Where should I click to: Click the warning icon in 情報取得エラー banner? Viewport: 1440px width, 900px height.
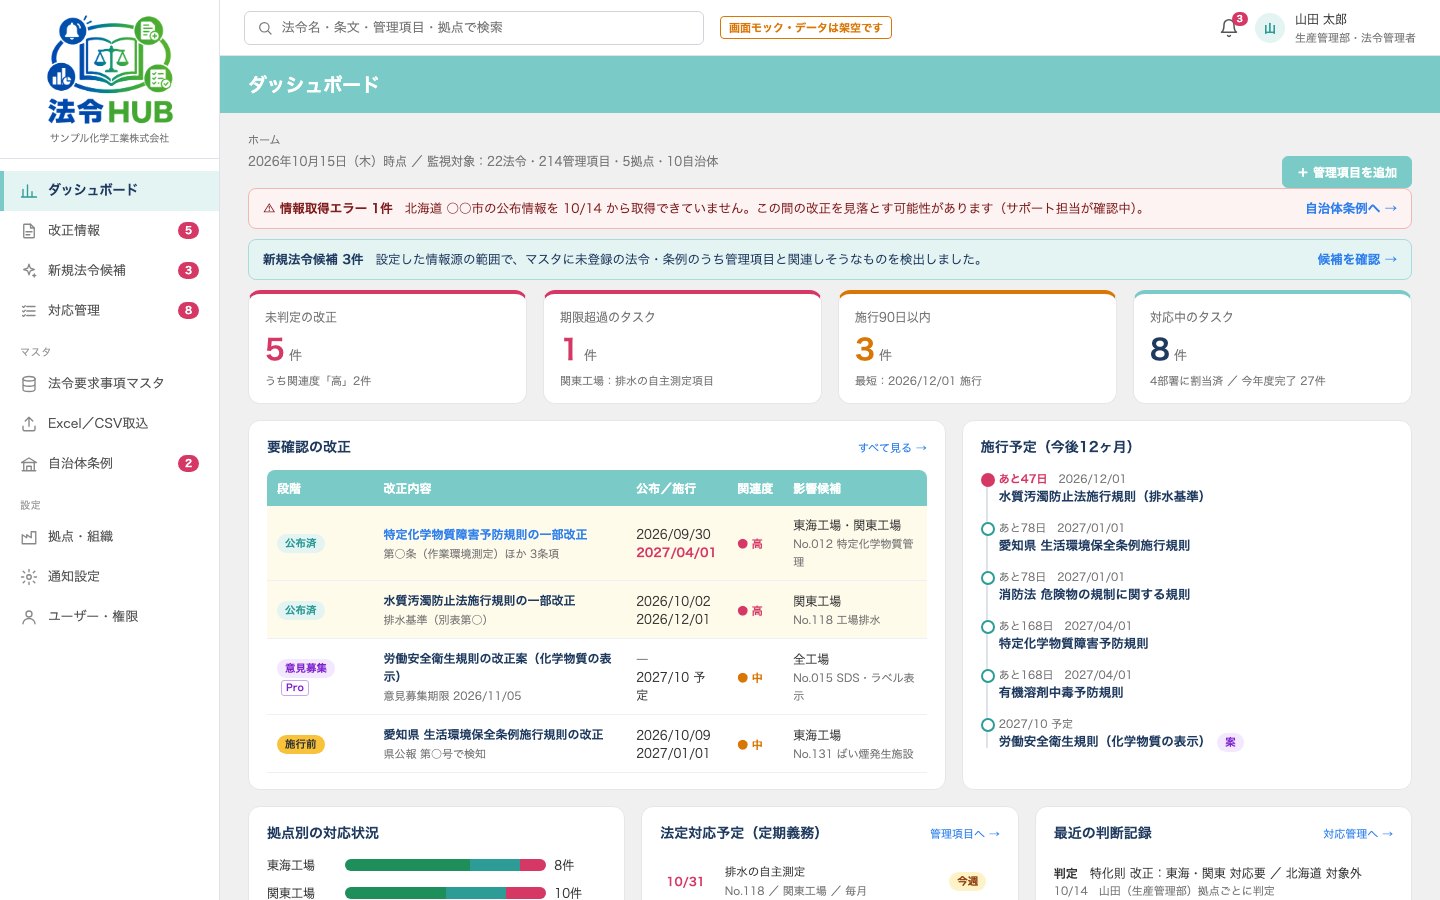pyautogui.click(x=269, y=209)
